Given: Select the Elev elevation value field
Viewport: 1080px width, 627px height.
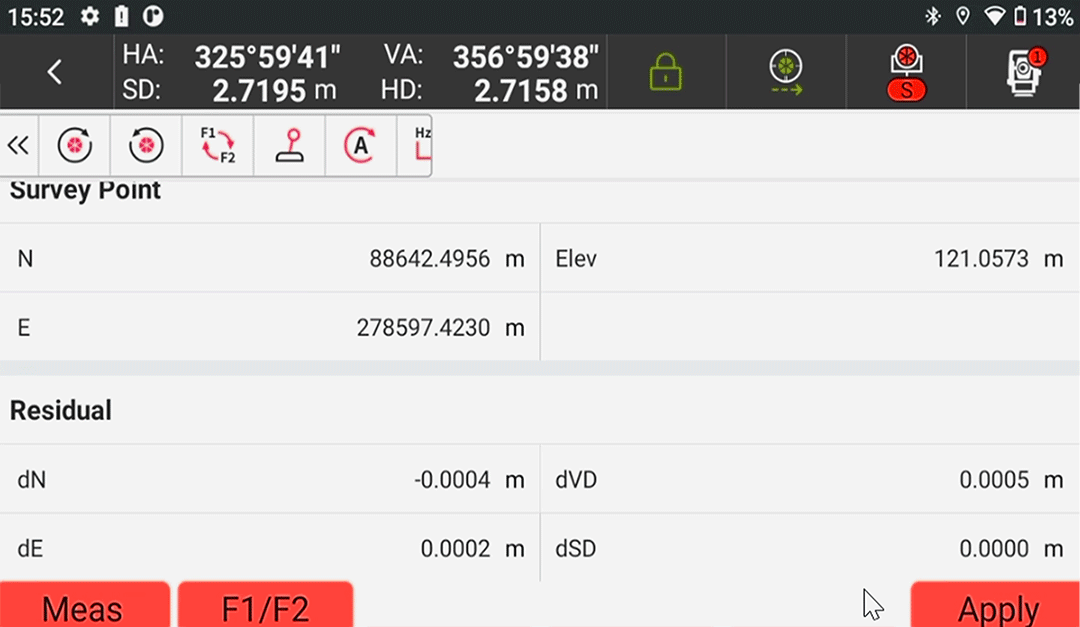Looking at the screenshot, I should [981, 259].
